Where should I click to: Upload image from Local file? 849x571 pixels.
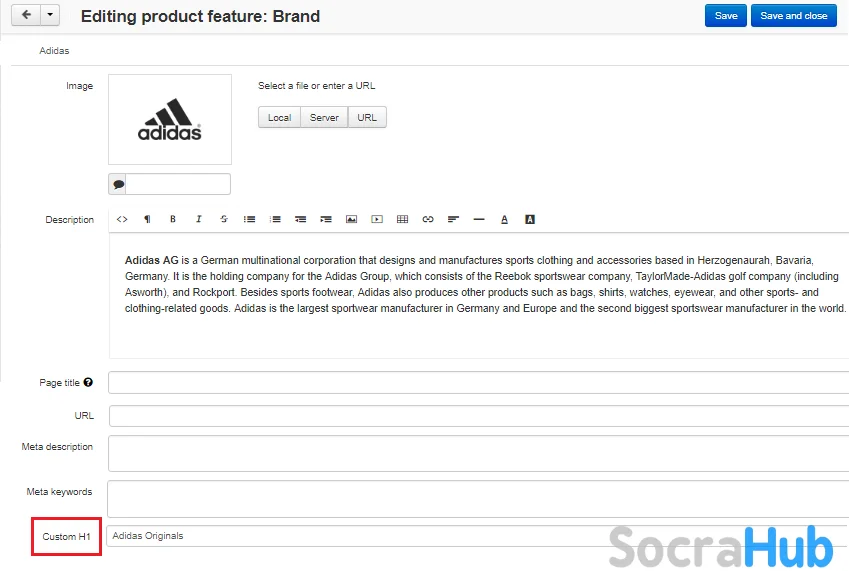[x=279, y=117]
